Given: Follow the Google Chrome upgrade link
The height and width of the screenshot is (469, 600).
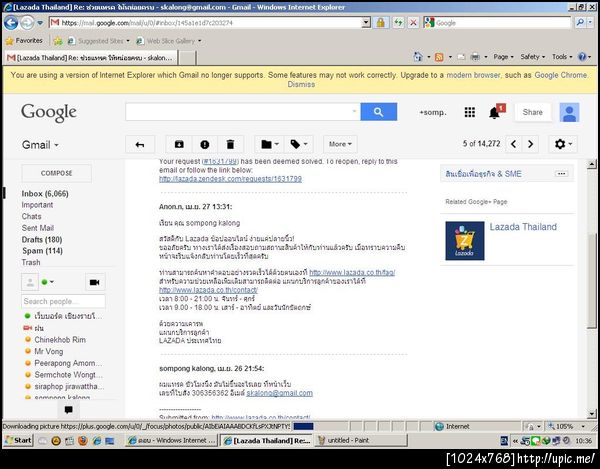Looking at the screenshot, I should coord(561,75).
